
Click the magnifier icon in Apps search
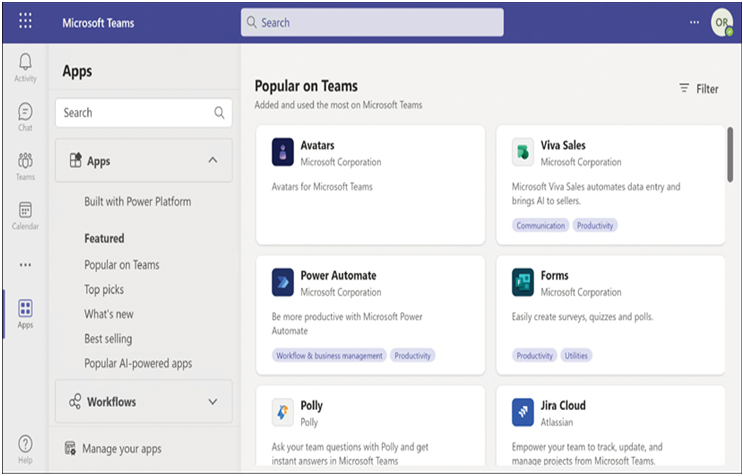[x=219, y=113]
